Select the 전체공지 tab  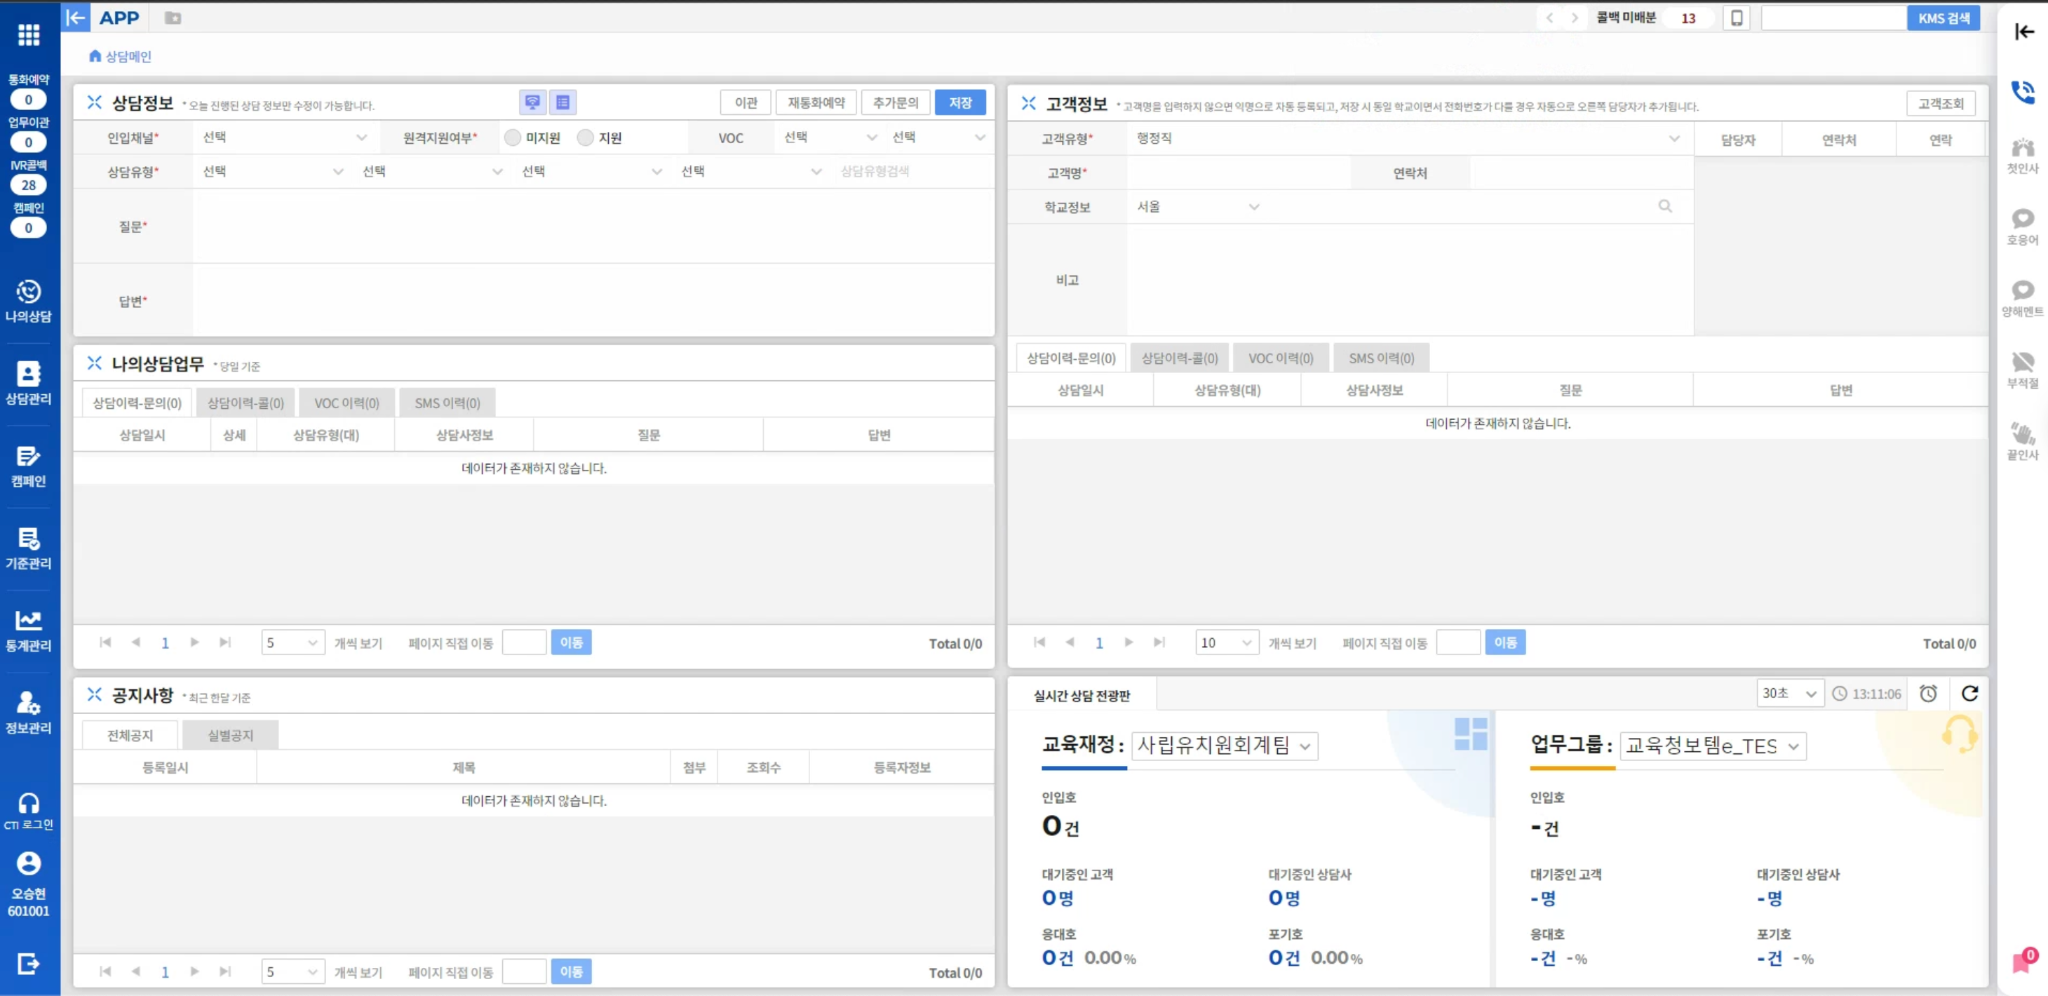tap(130, 735)
